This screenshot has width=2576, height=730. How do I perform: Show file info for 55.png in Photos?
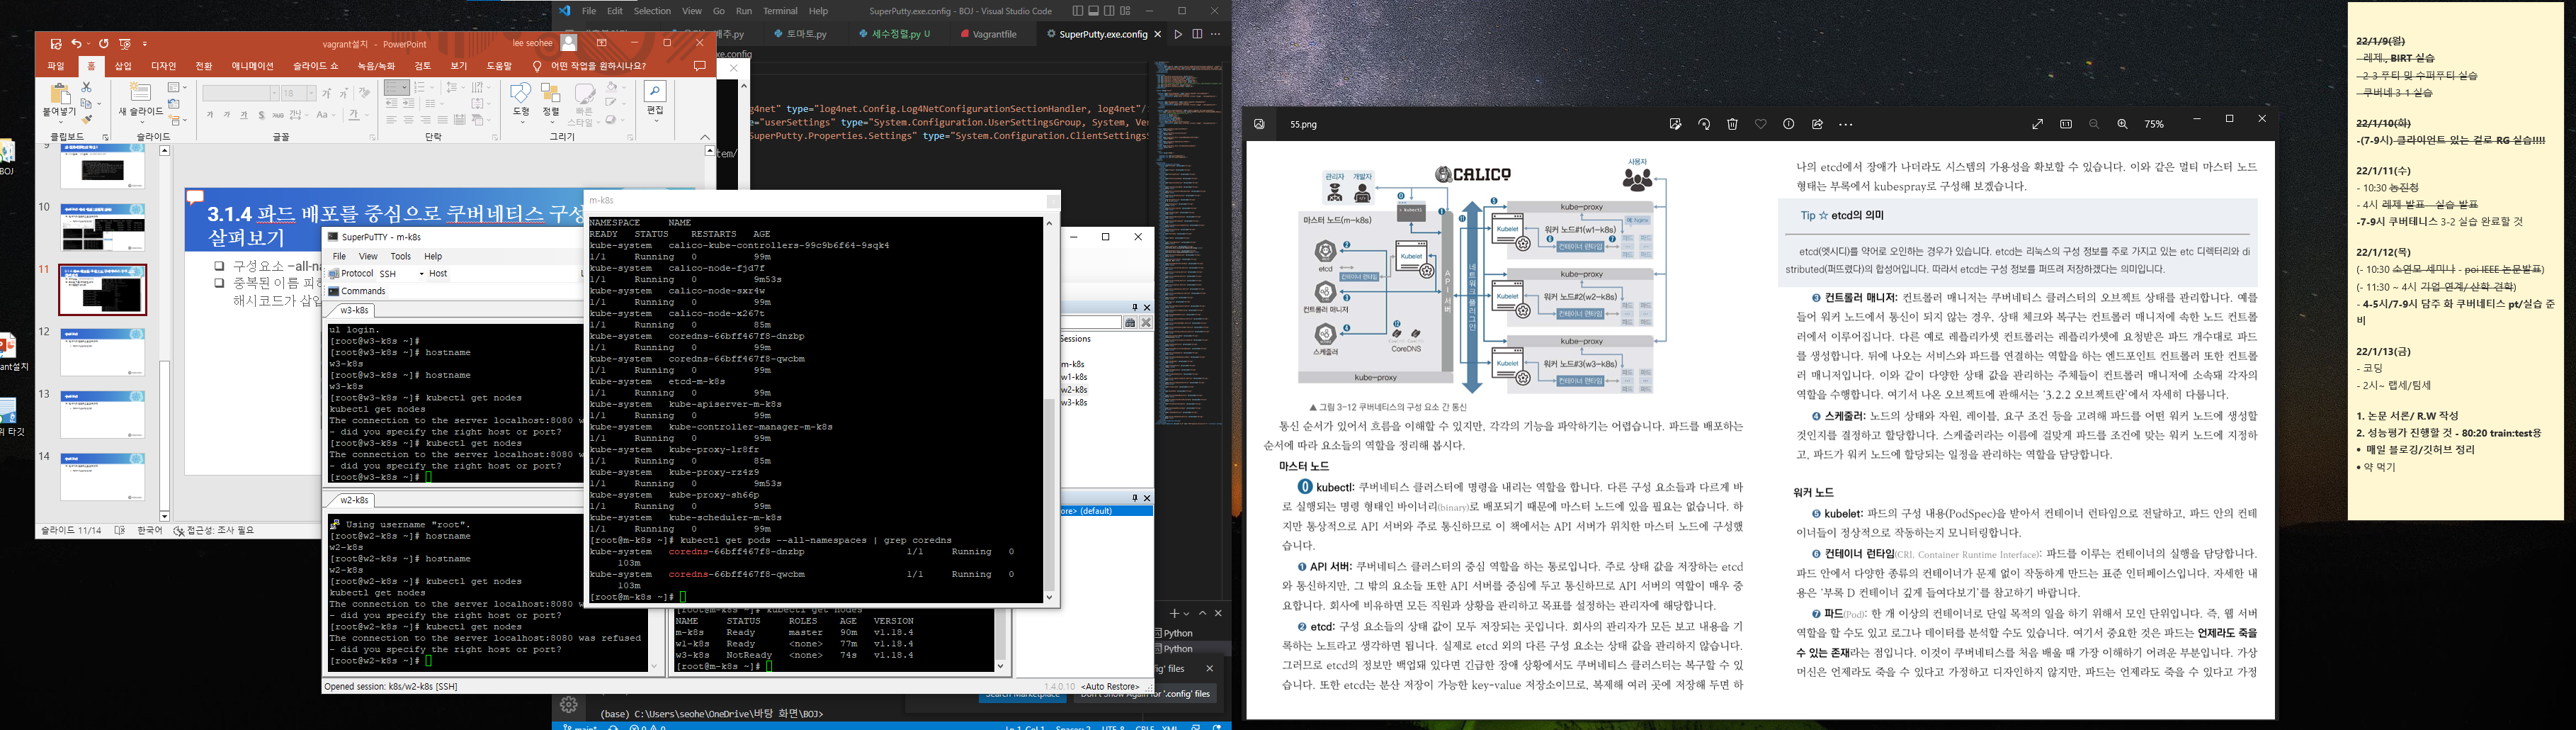click(1789, 124)
